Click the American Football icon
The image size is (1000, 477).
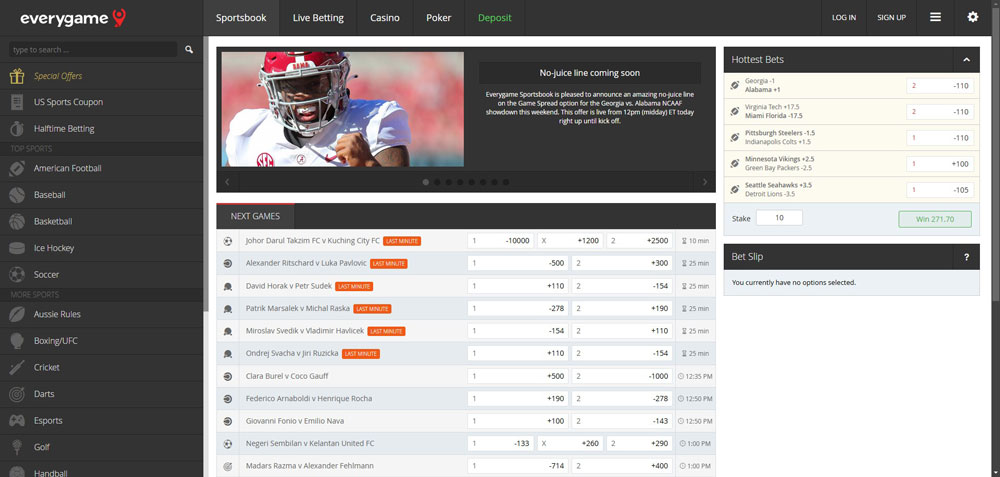click(17, 168)
